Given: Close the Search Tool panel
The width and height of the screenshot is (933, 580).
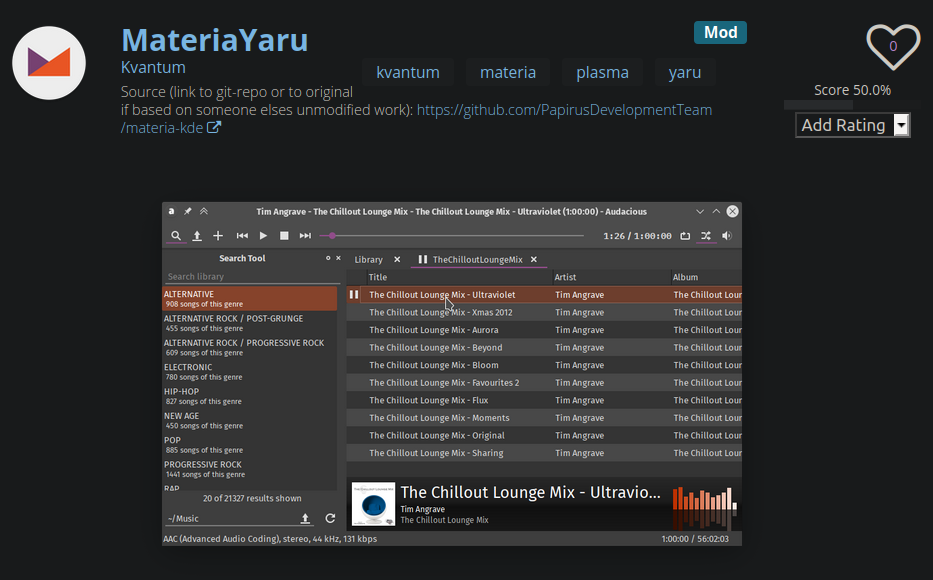Looking at the screenshot, I should [x=338, y=258].
